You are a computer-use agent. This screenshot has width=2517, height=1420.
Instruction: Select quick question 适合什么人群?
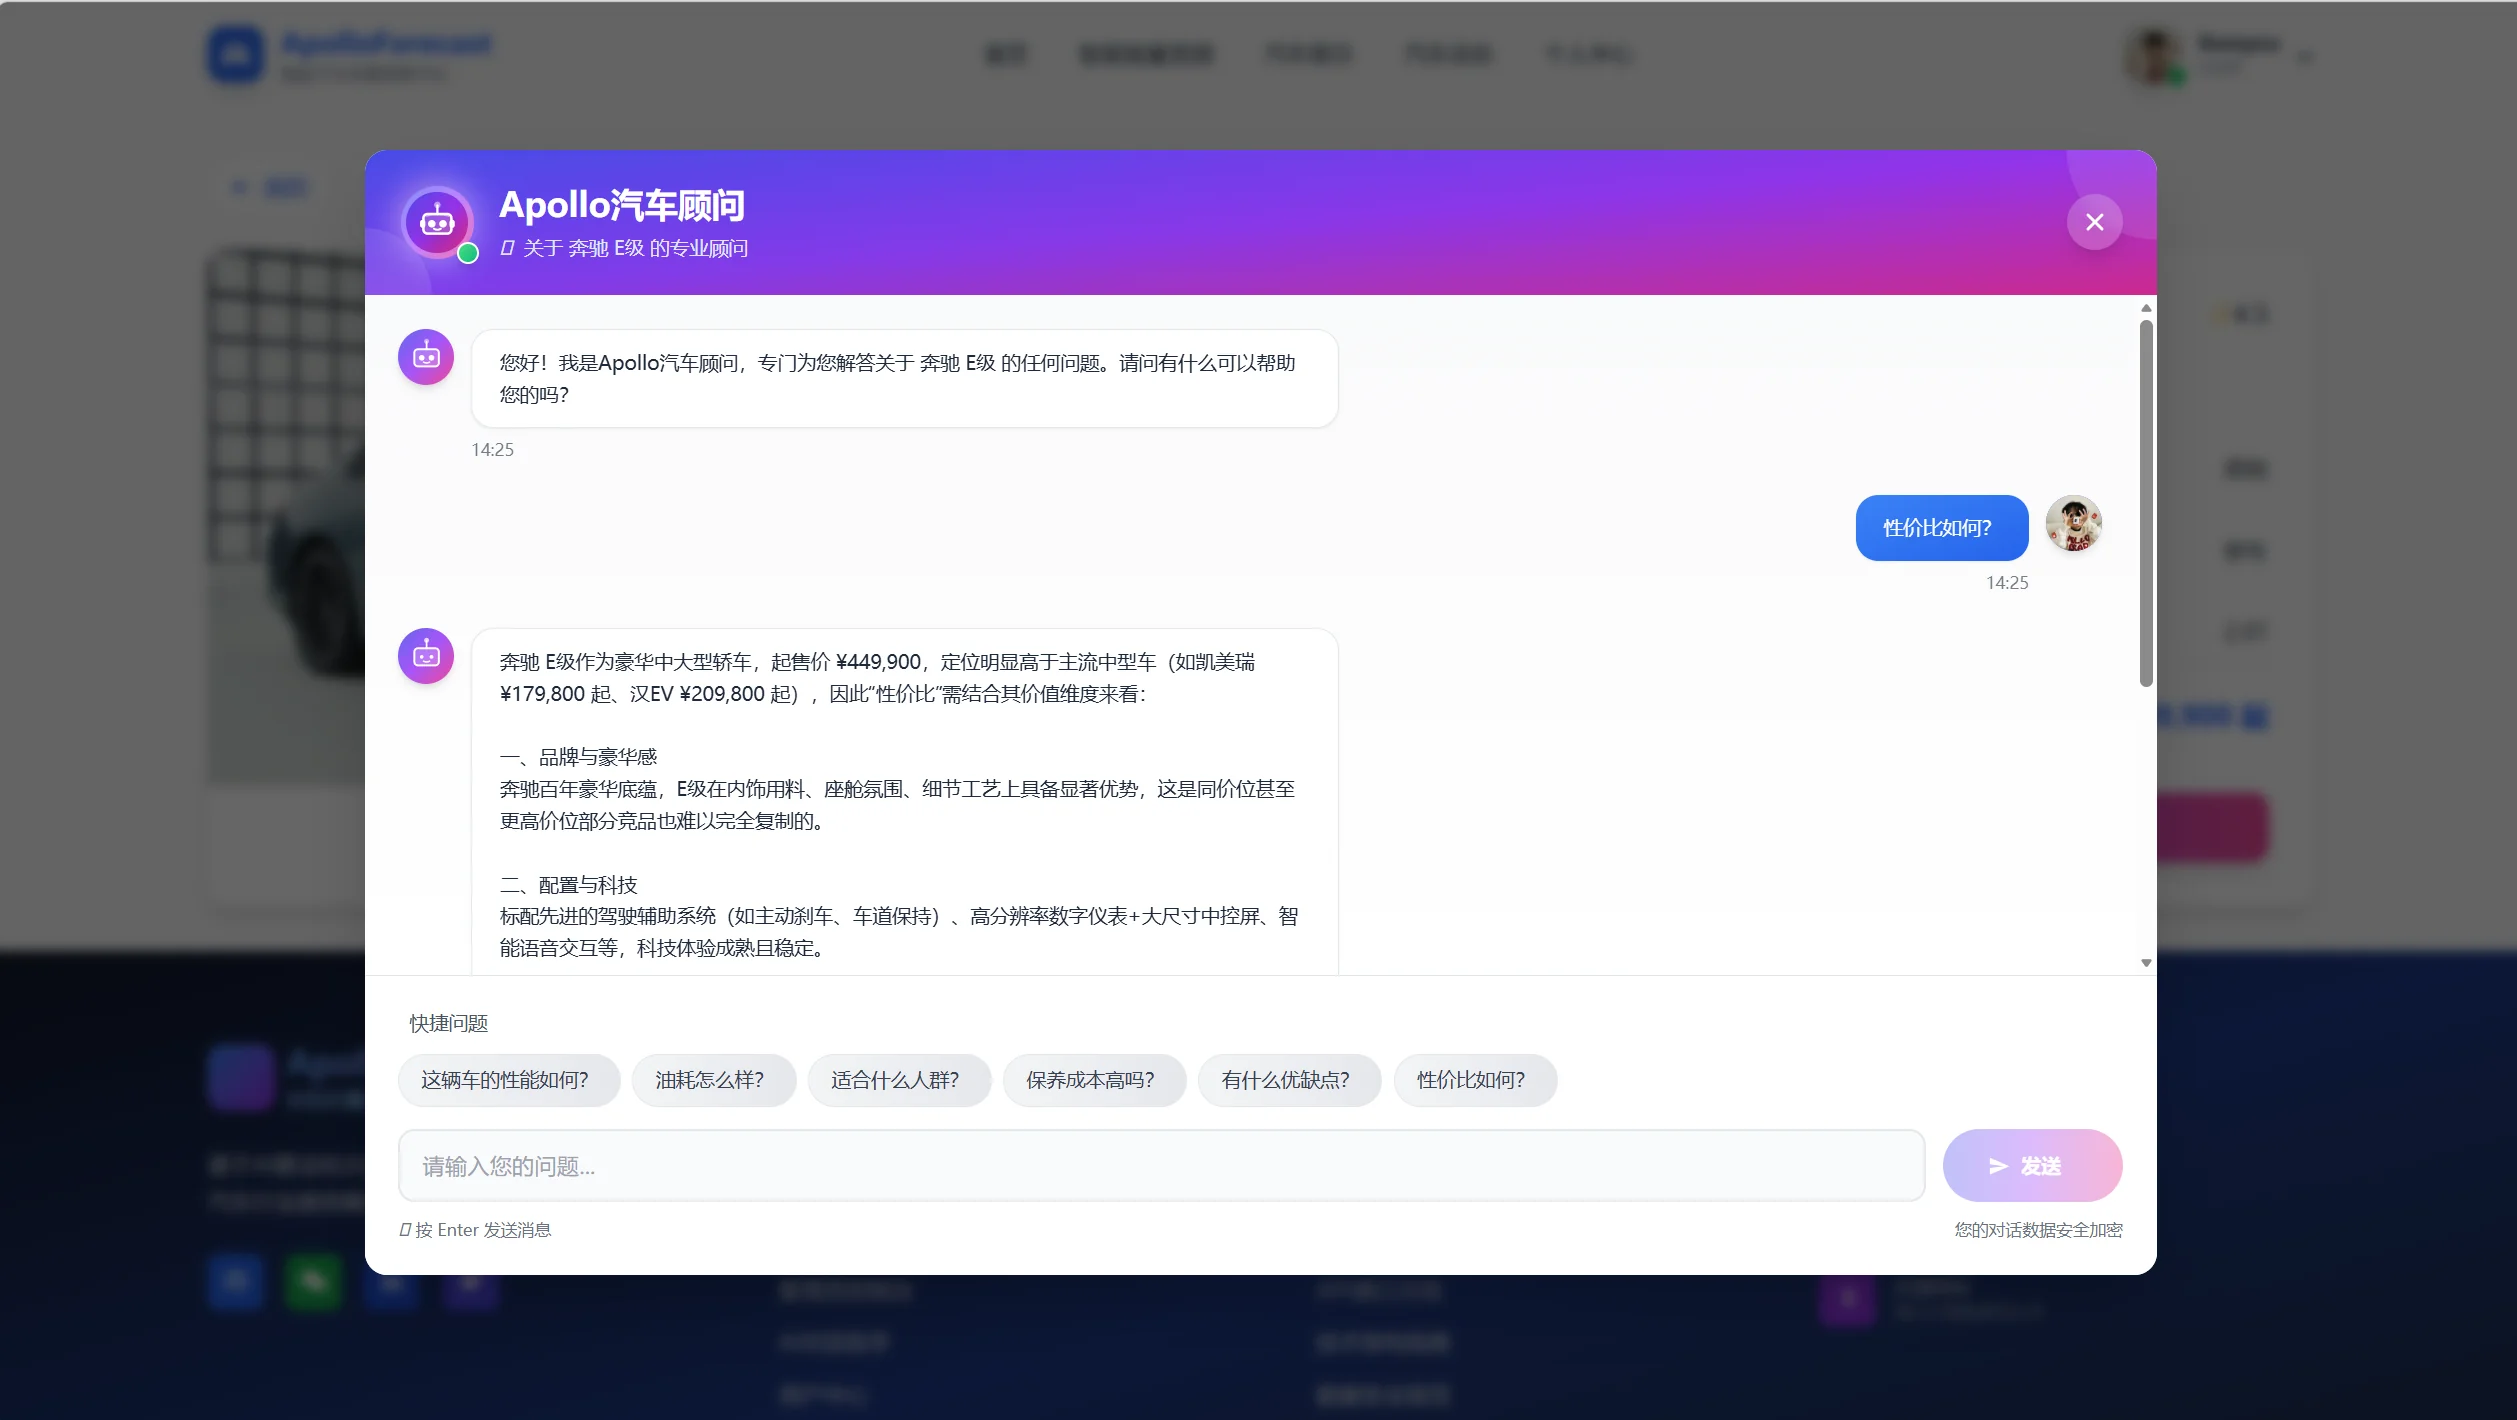click(x=898, y=1080)
